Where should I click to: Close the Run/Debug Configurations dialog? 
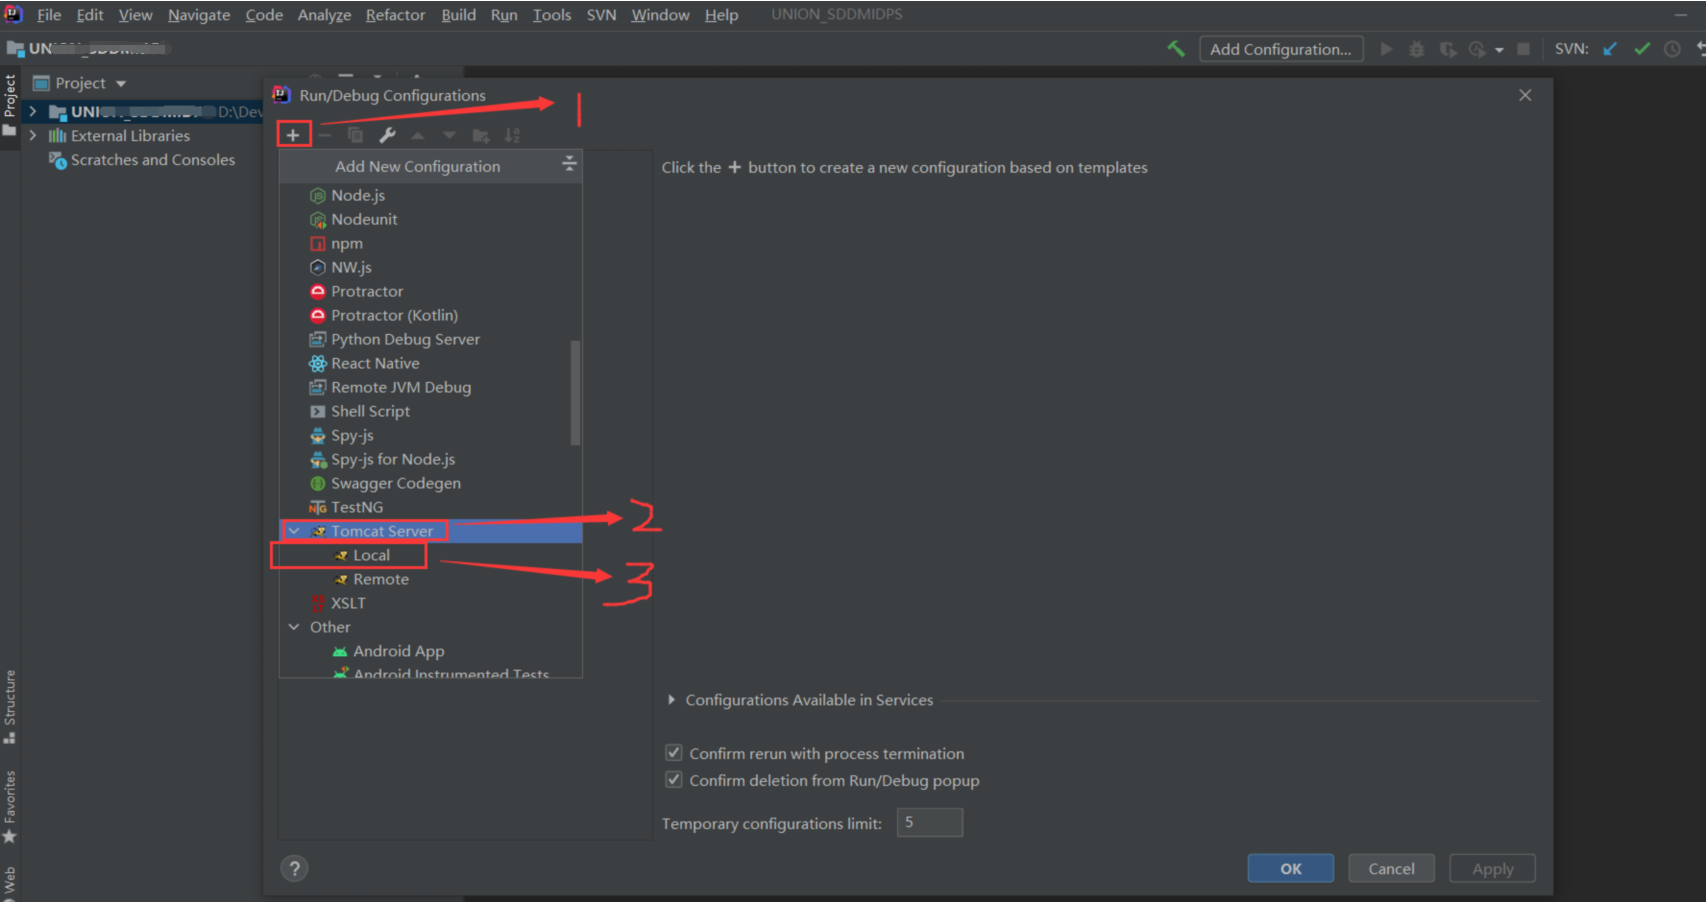coord(1525,95)
